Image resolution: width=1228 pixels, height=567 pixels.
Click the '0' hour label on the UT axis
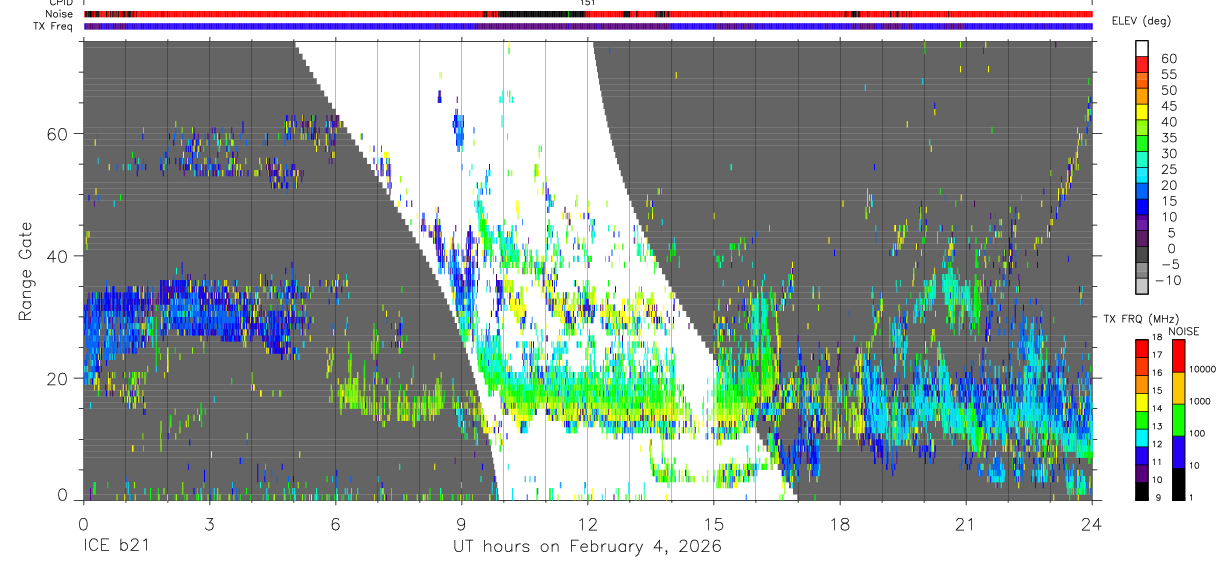[x=83, y=523]
